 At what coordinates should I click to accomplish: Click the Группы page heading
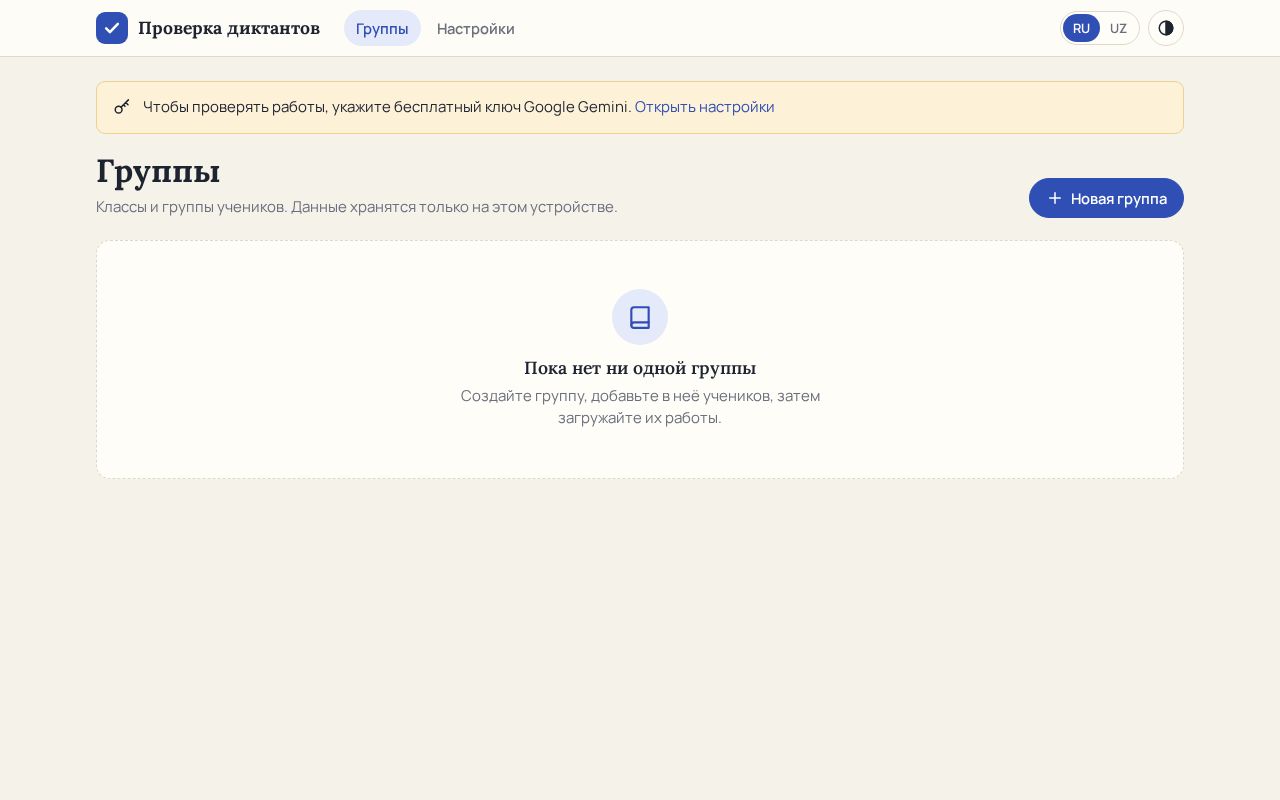pos(158,171)
